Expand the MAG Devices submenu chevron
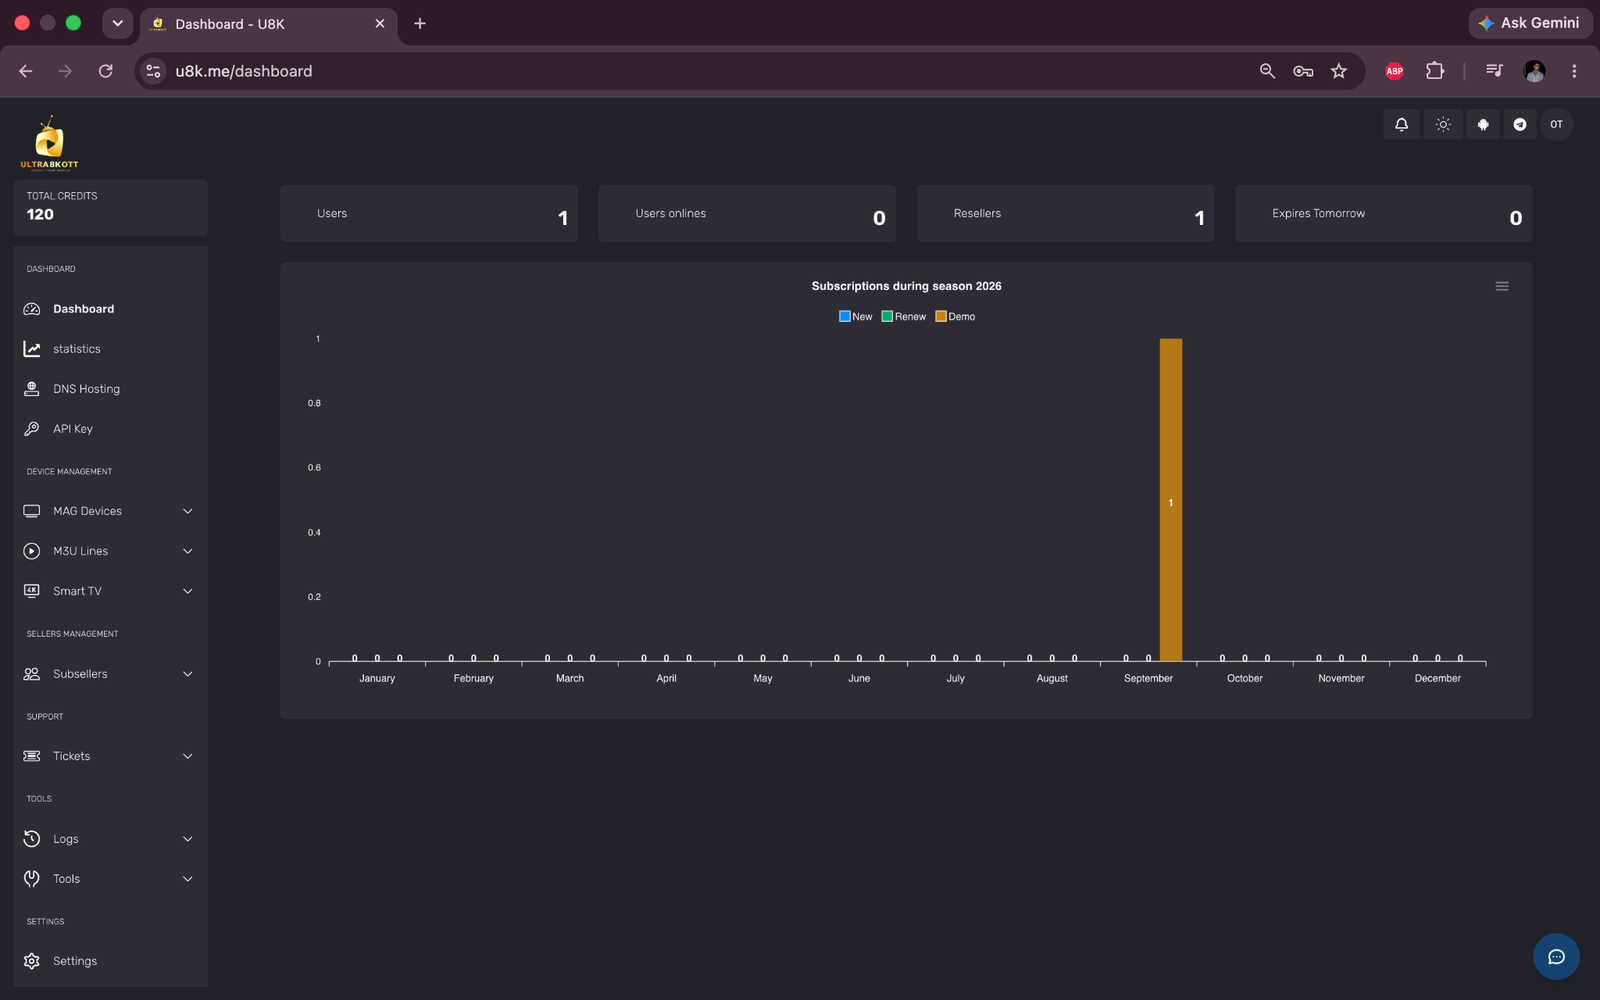1600x1000 pixels. pyautogui.click(x=187, y=511)
